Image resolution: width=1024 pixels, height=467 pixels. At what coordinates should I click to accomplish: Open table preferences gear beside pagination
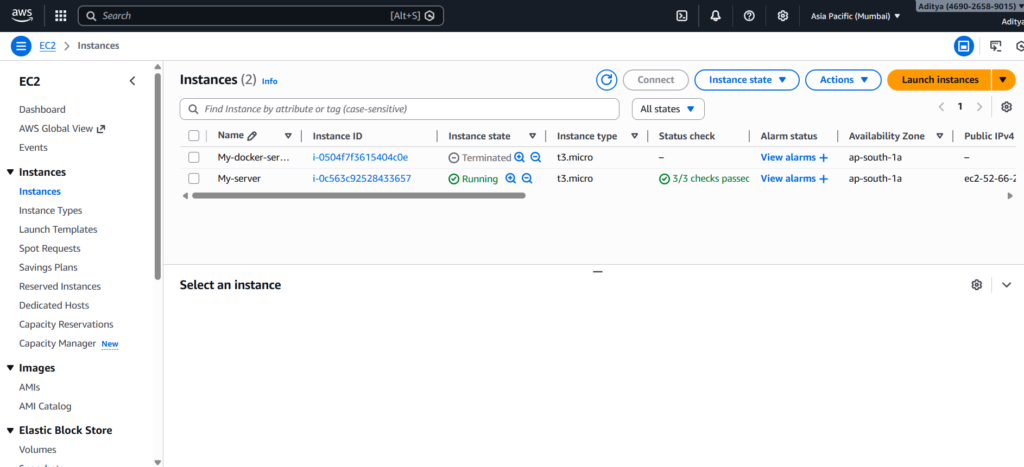[x=1006, y=107]
